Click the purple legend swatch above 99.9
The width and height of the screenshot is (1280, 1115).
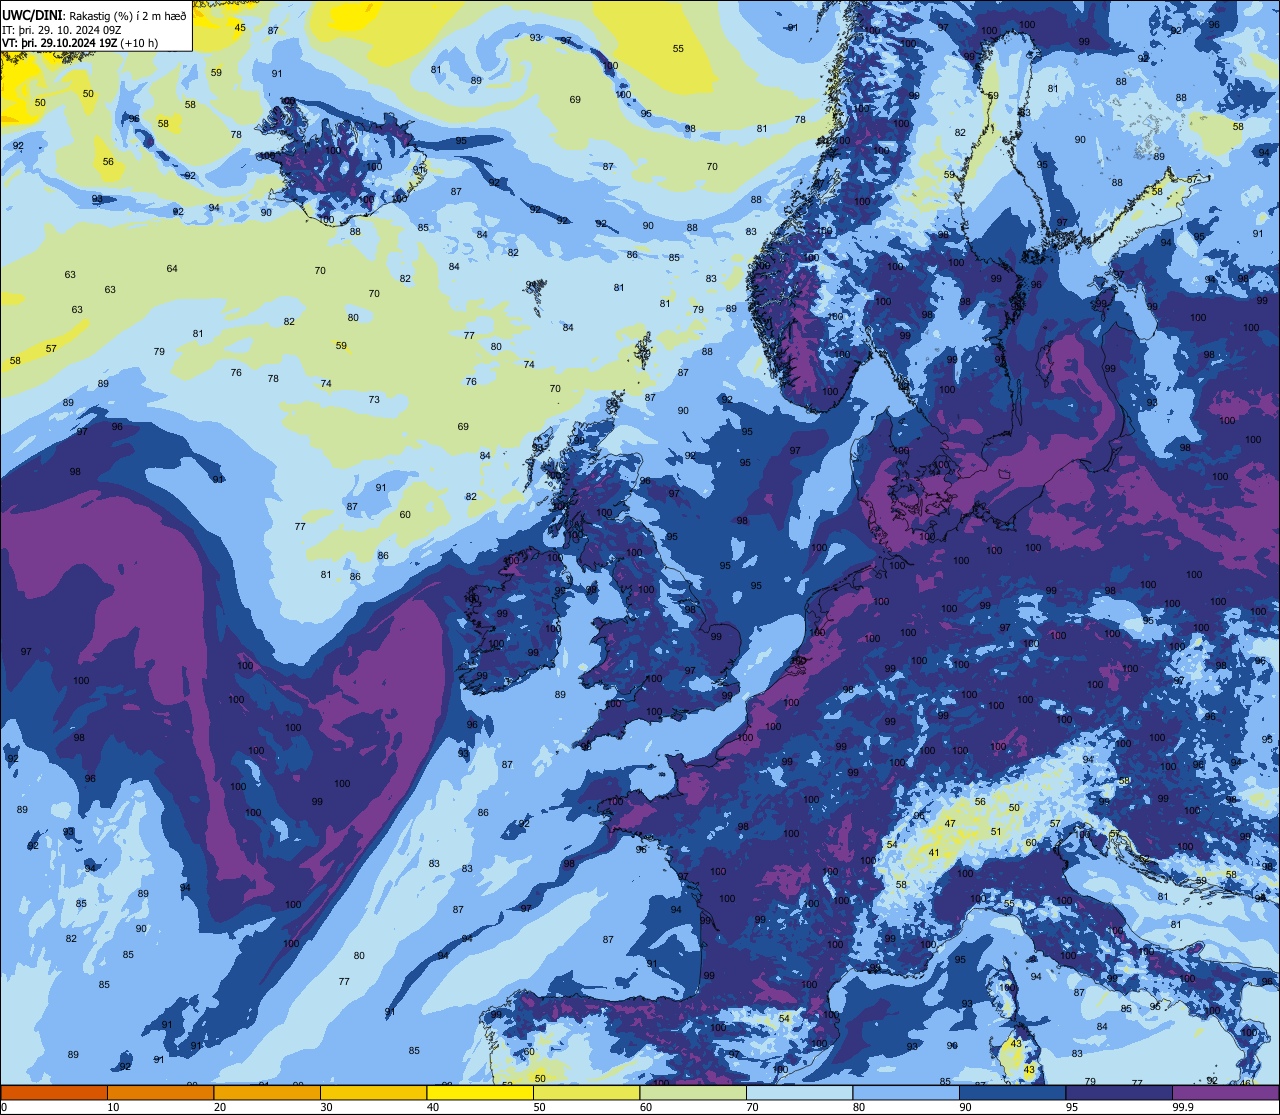point(1226,1093)
